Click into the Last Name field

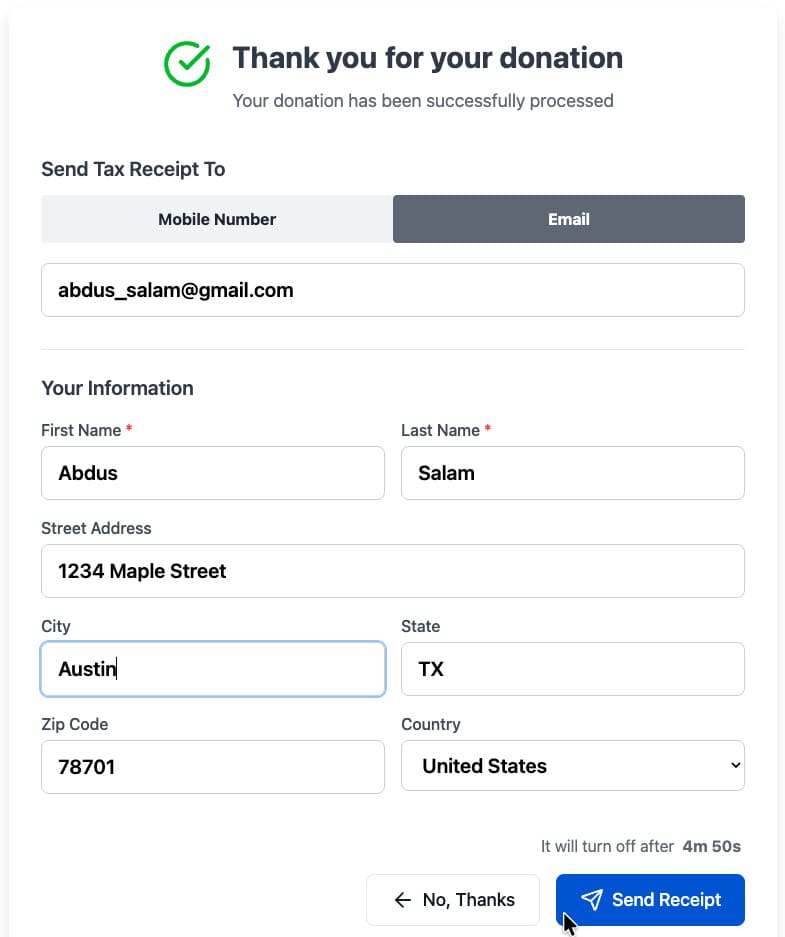[573, 473]
